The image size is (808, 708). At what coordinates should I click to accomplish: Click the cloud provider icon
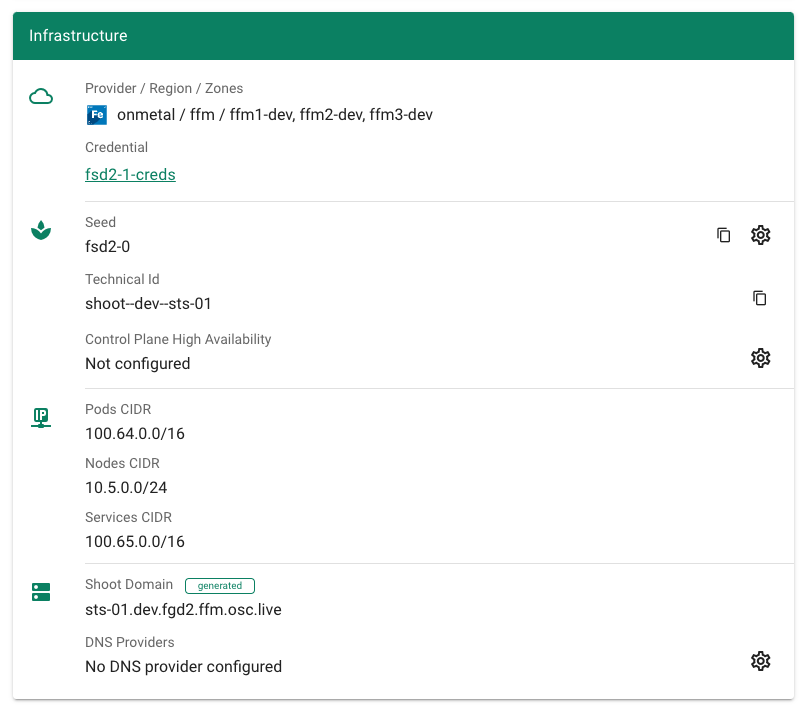tap(41, 97)
